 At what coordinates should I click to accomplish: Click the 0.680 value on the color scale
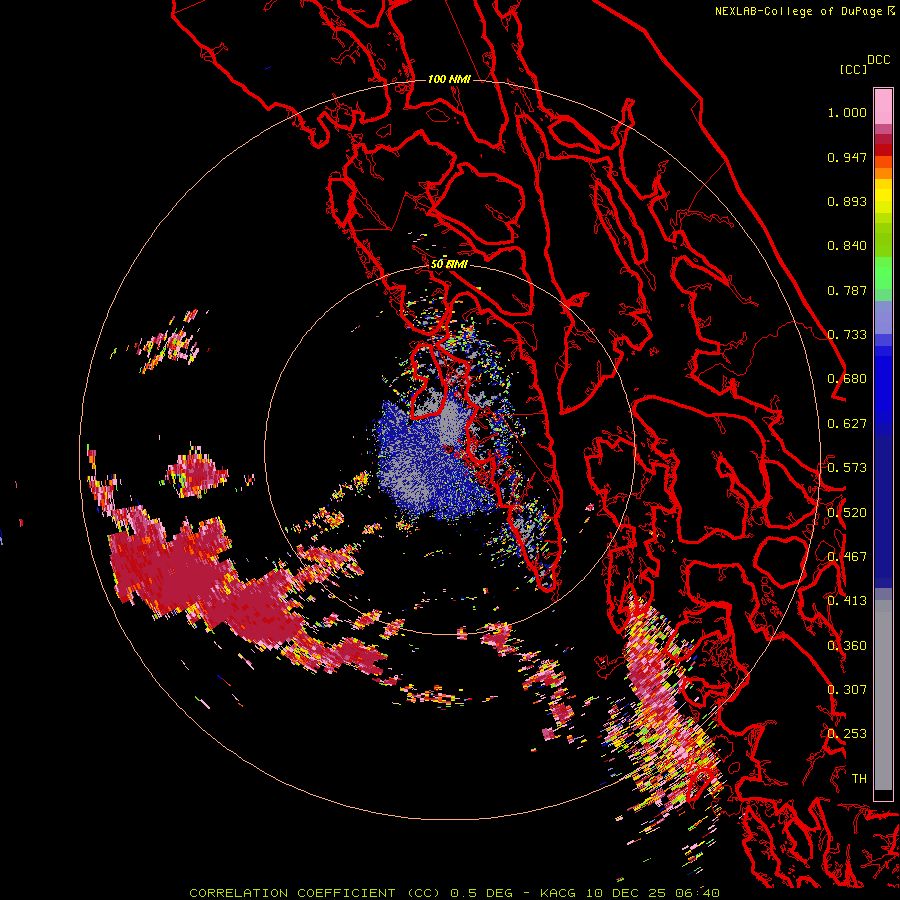[x=847, y=379]
